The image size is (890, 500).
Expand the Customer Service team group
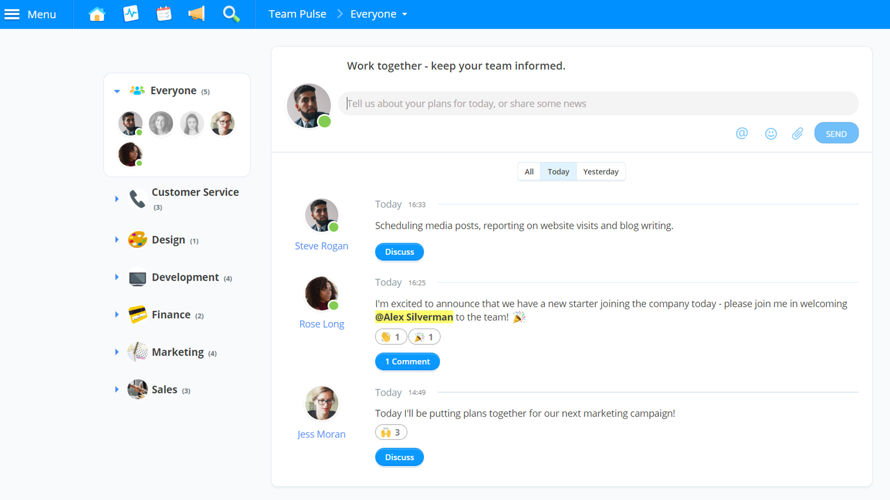click(x=117, y=199)
